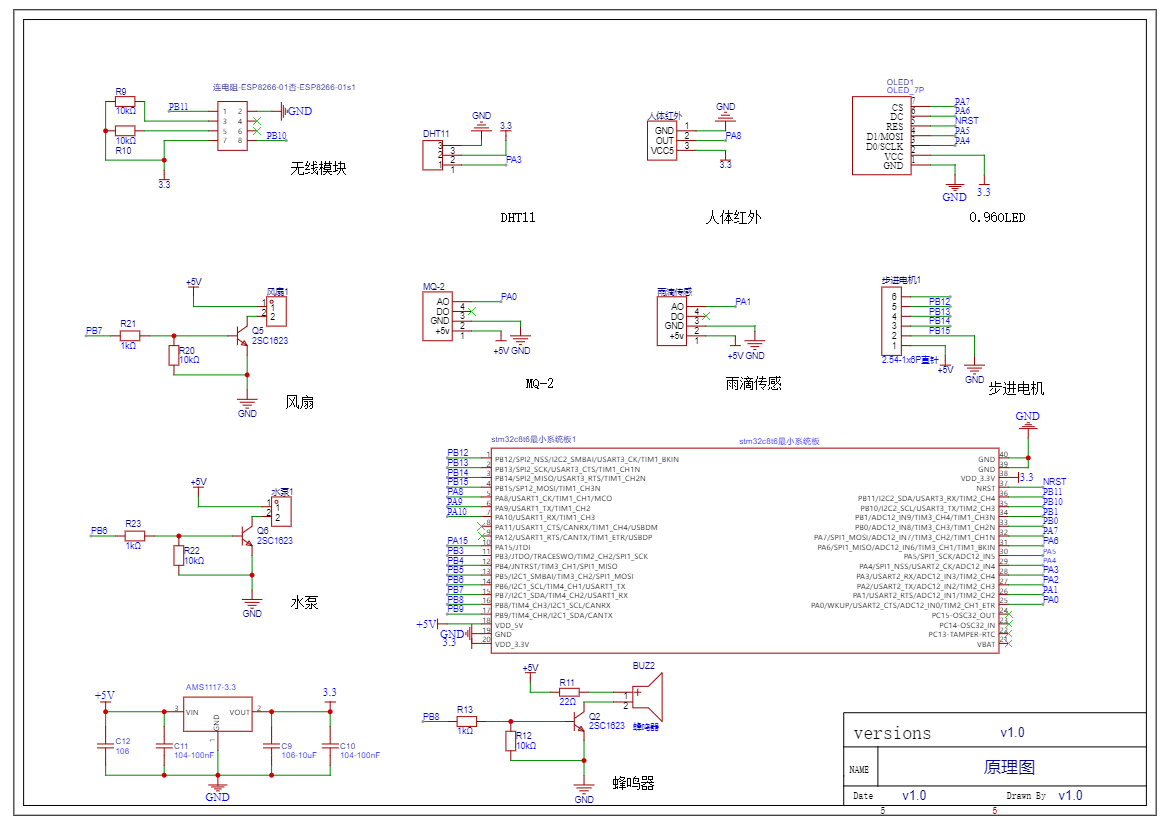Viewport: 1170px width, 825px height.
Task: Select capacitor C12 symbol
Action: pyautogui.click(x=105, y=744)
